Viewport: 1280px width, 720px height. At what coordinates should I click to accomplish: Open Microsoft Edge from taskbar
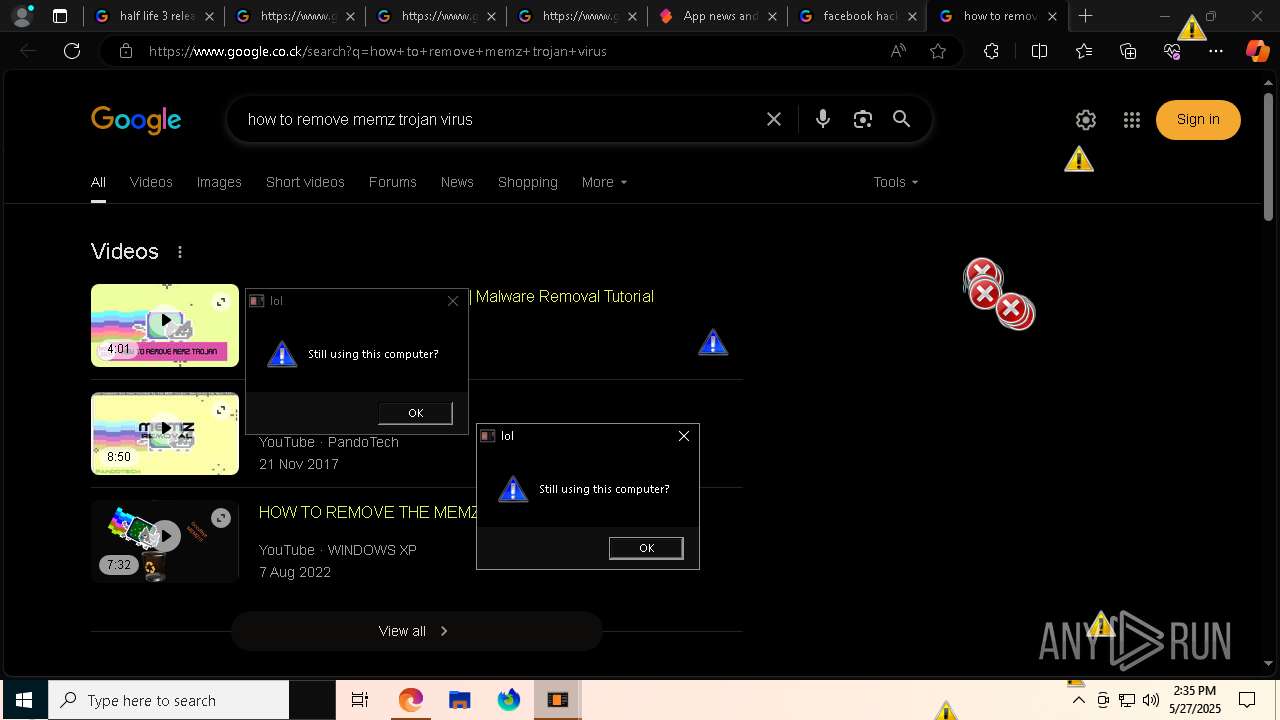[410, 700]
